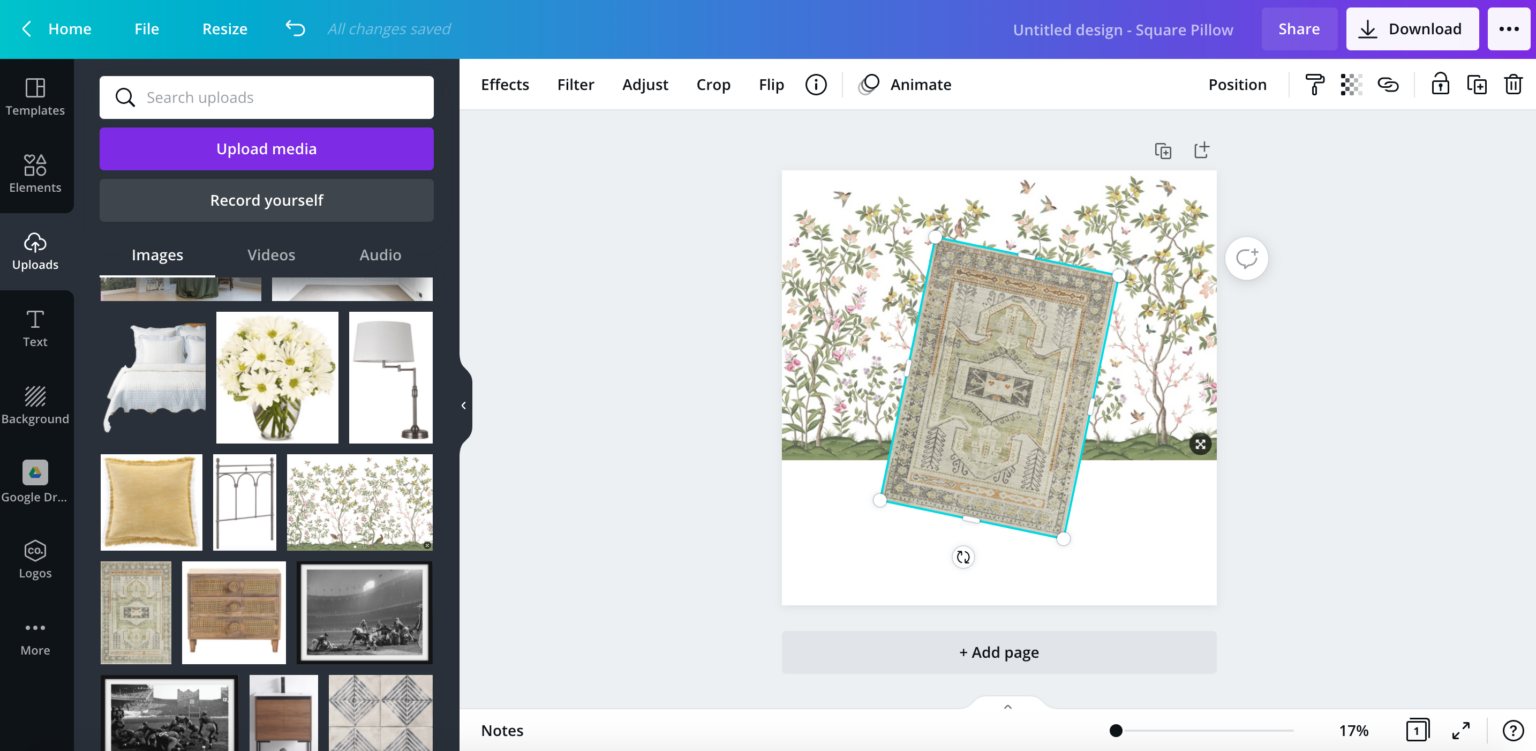Open the Position dropdown

pos(1237,85)
